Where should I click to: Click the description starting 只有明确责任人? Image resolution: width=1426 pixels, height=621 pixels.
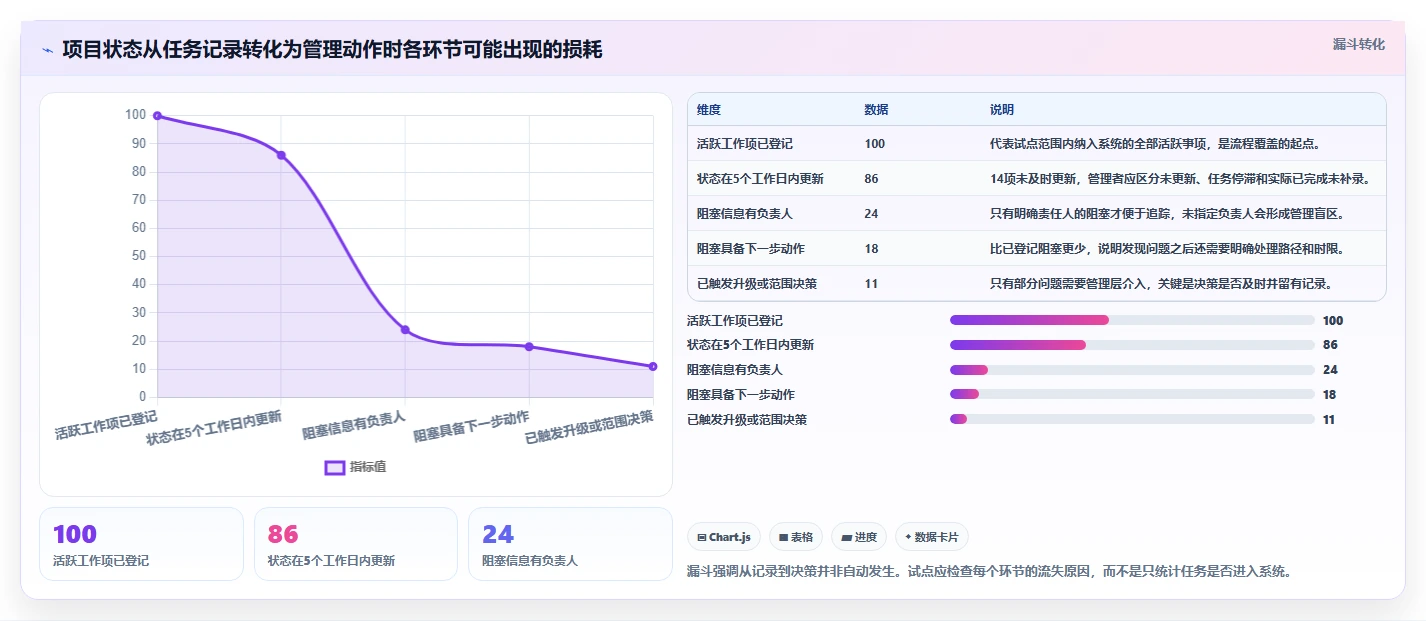click(1168, 214)
